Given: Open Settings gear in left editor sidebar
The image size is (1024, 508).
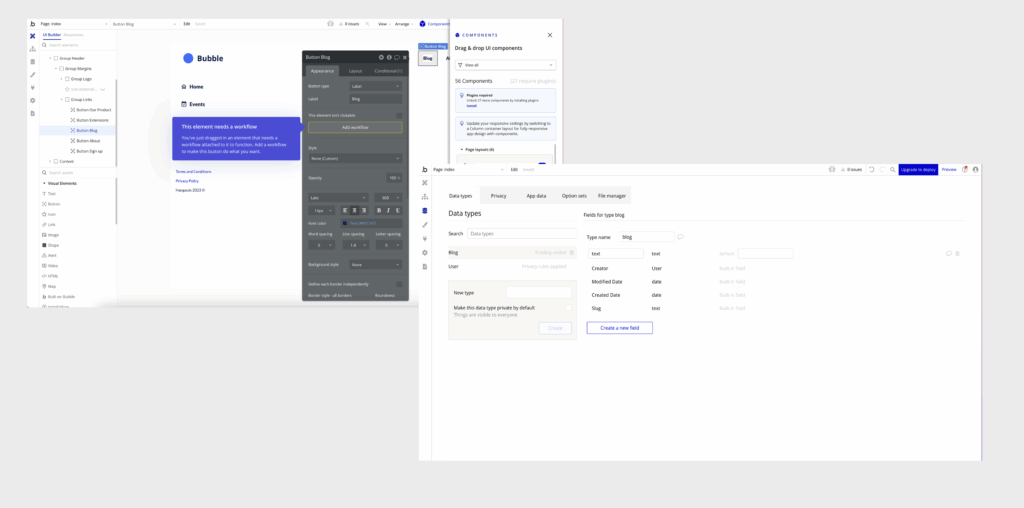Looking at the screenshot, I should pos(33,101).
